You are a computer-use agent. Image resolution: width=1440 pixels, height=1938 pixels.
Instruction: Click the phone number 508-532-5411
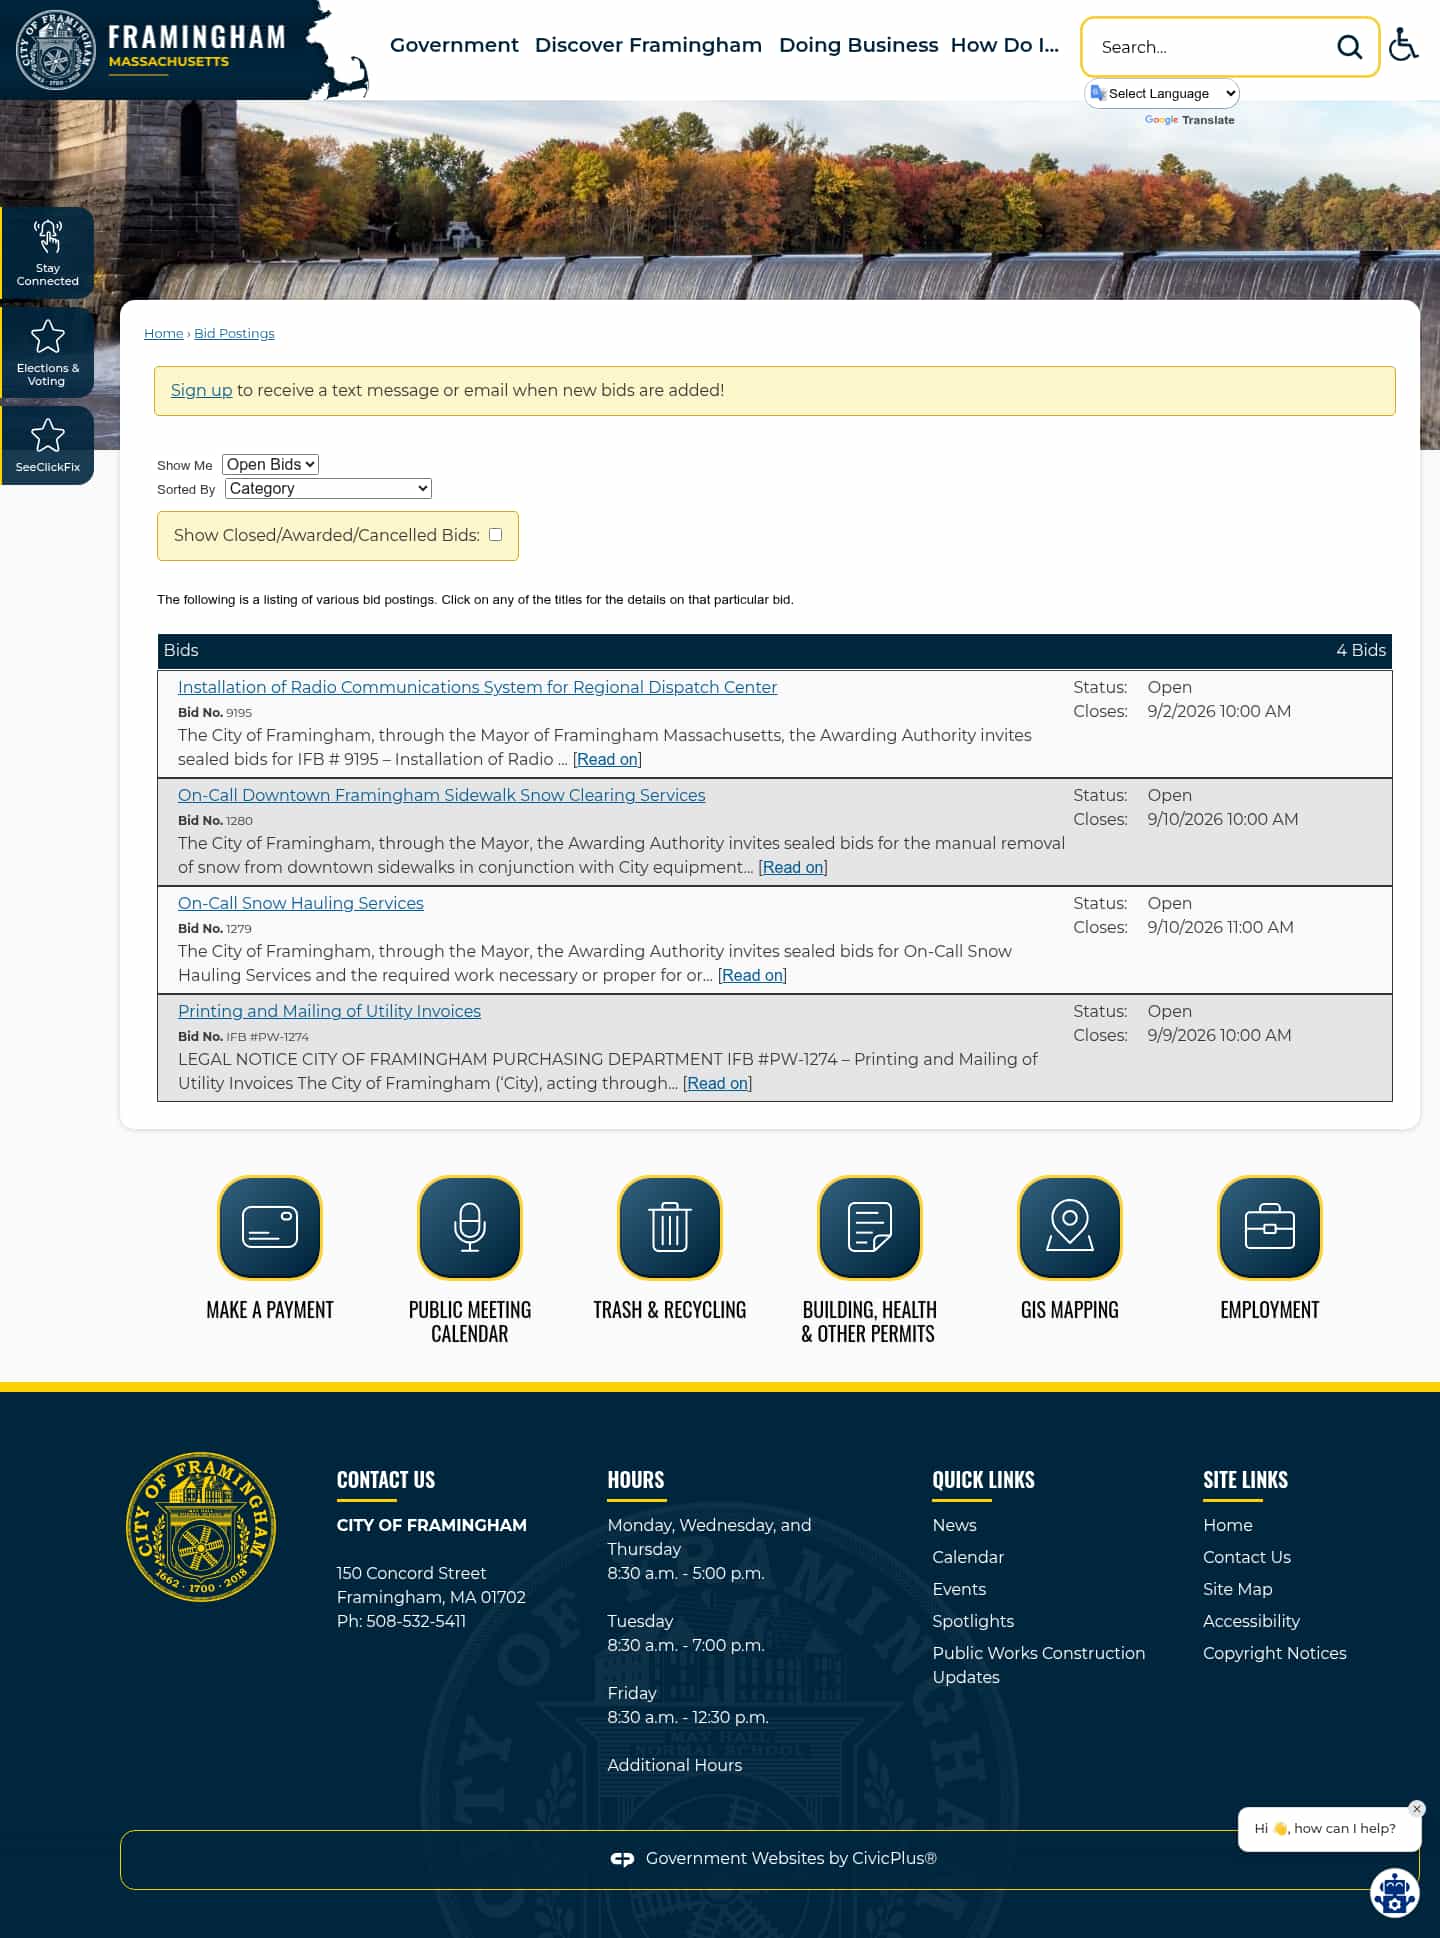tap(416, 1621)
